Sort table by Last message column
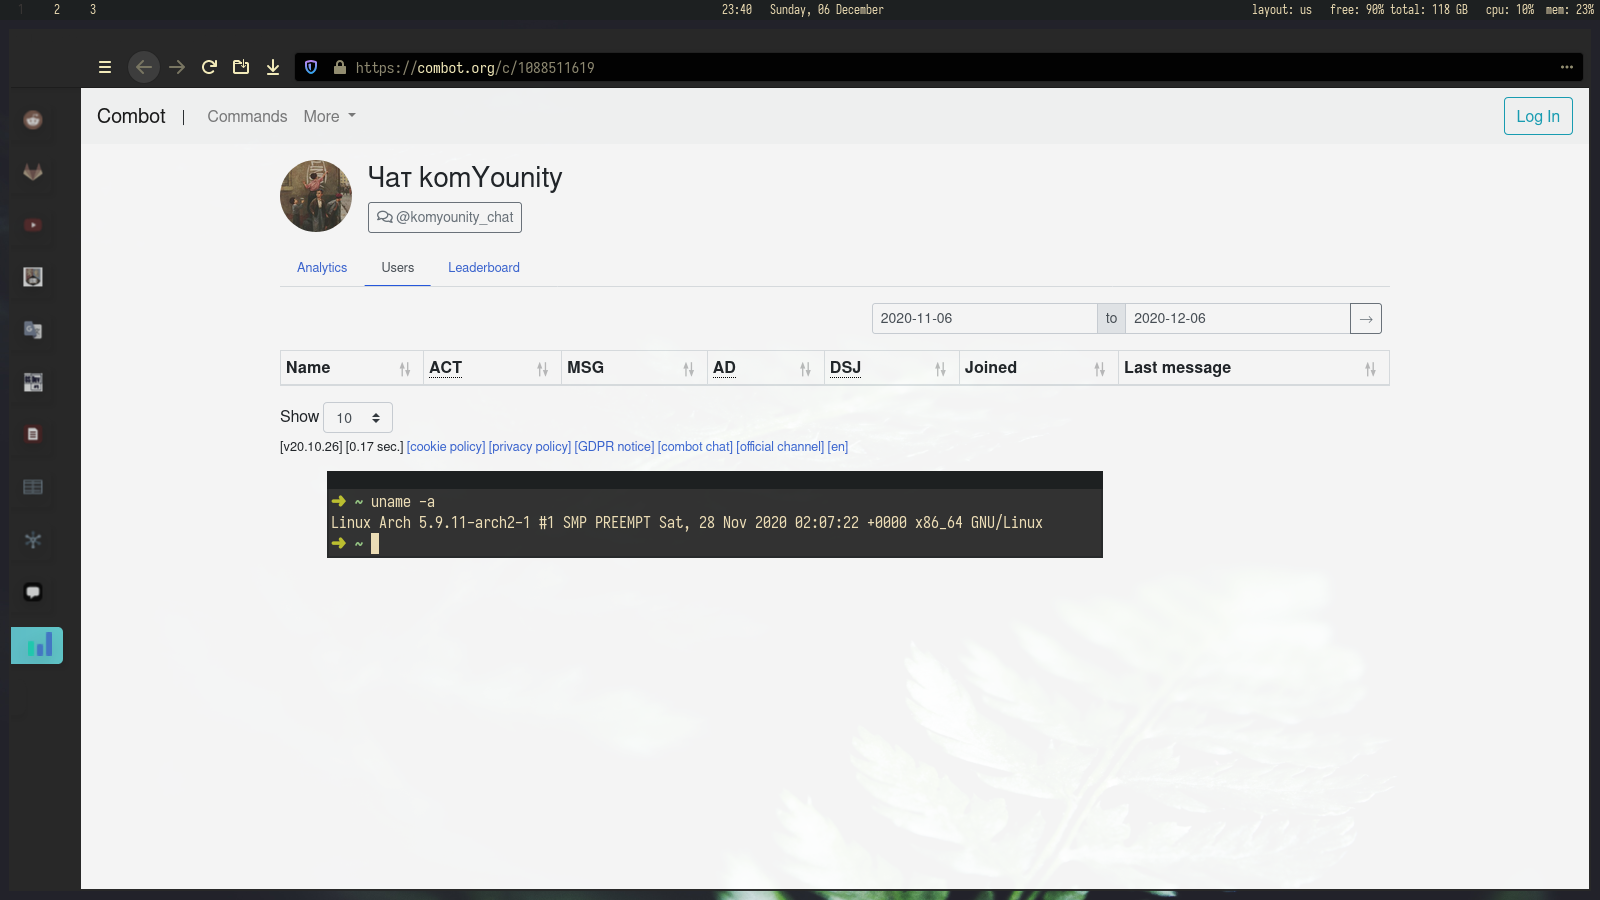1600x900 pixels. (1254, 368)
